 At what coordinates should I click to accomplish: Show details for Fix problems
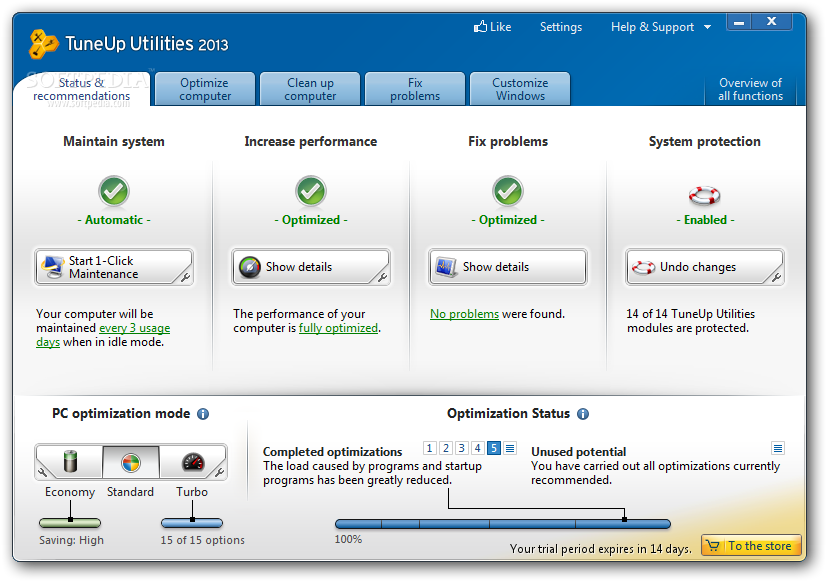(508, 267)
